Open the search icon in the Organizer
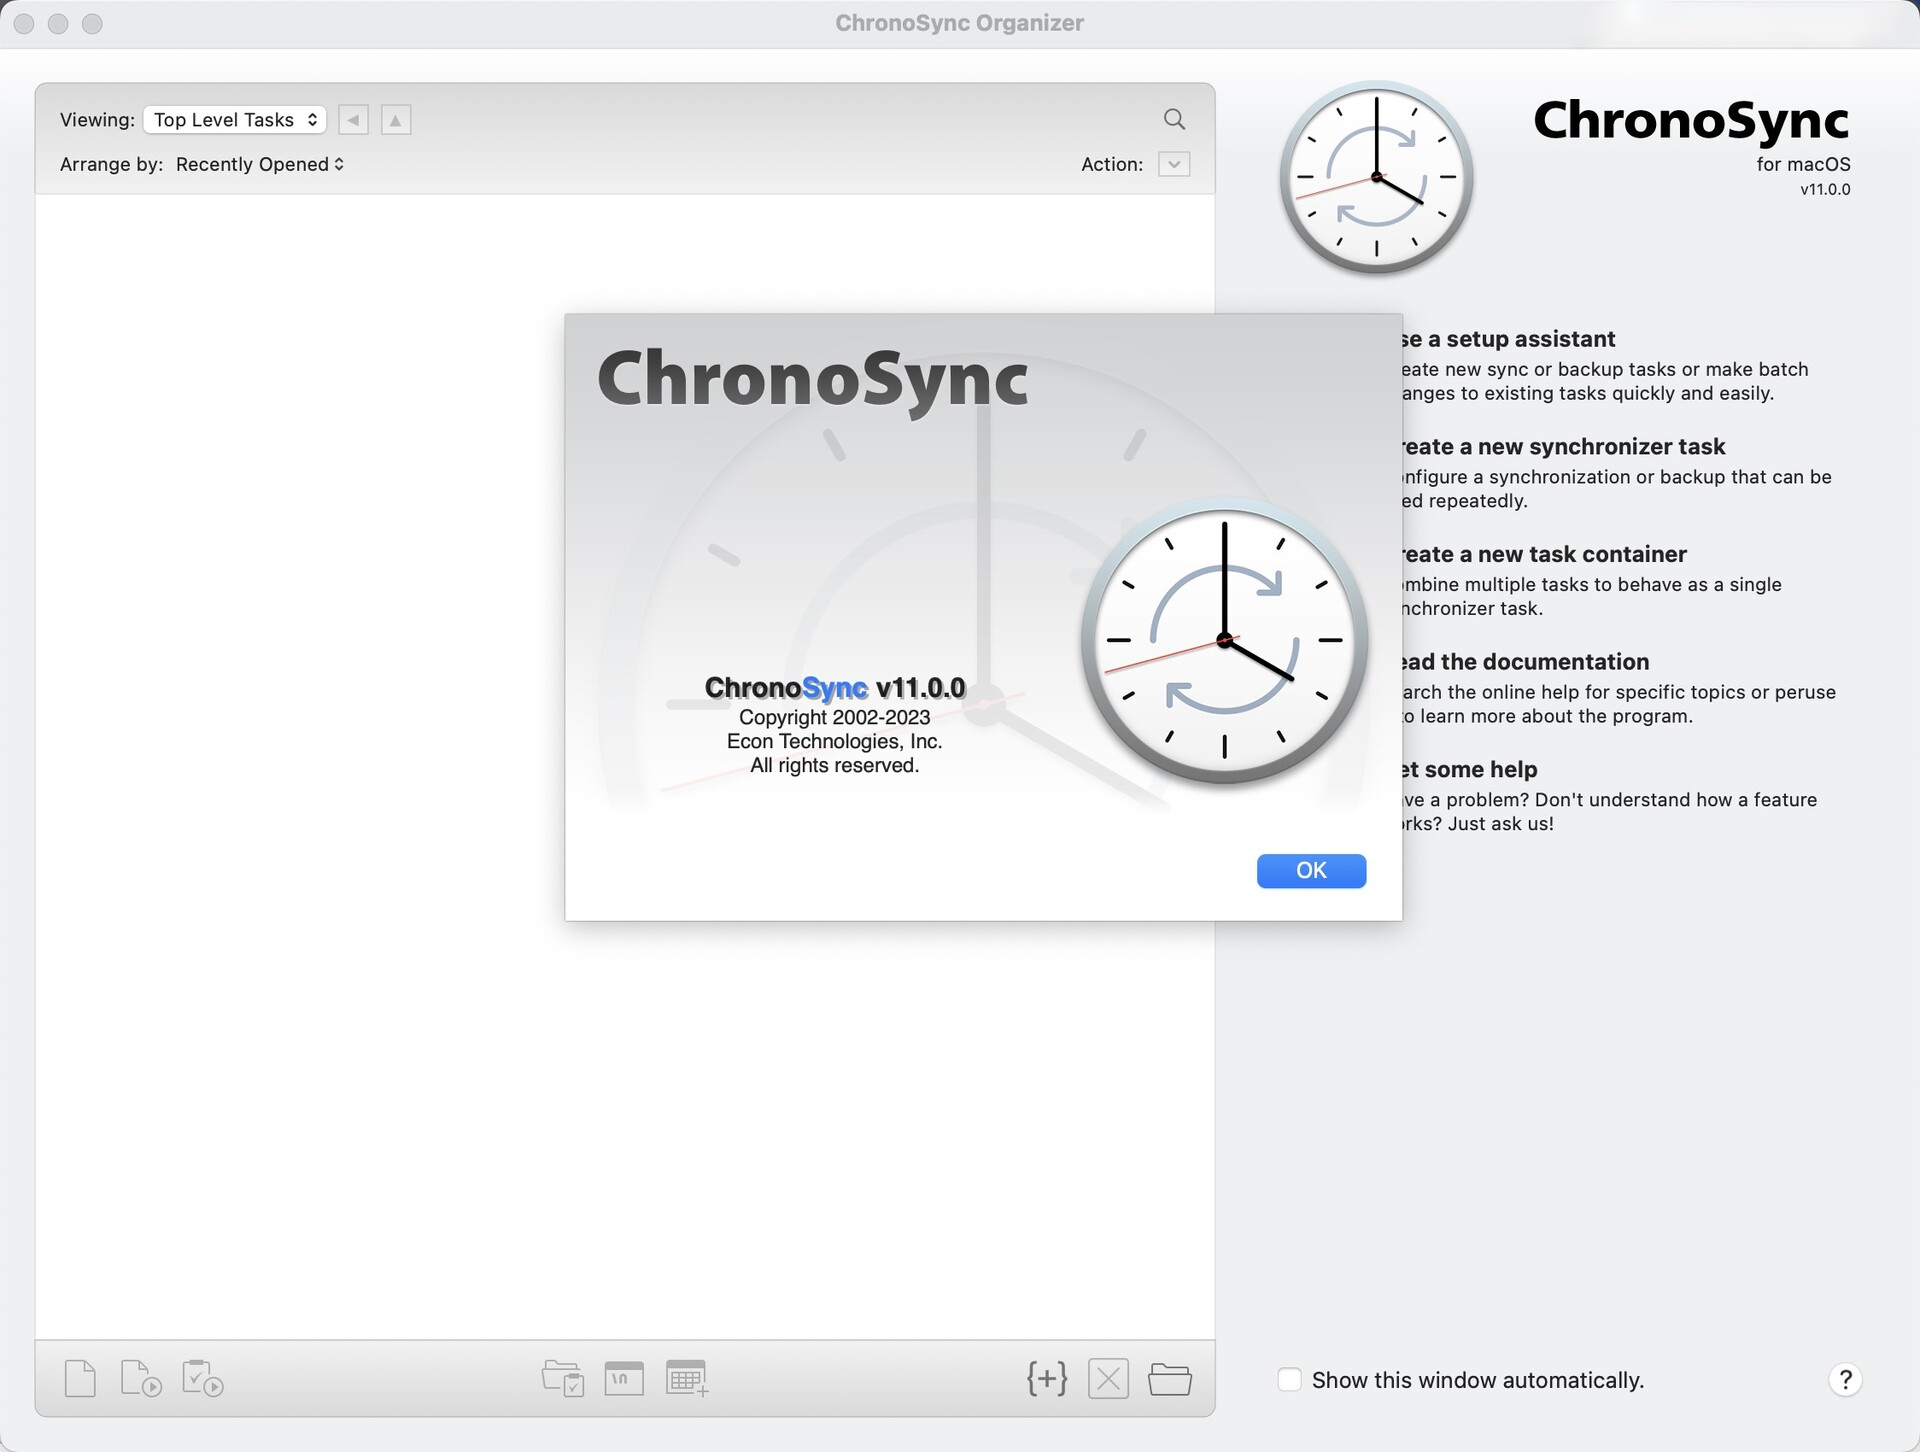Screen dimensions: 1920x1452 pos(1174,119)
